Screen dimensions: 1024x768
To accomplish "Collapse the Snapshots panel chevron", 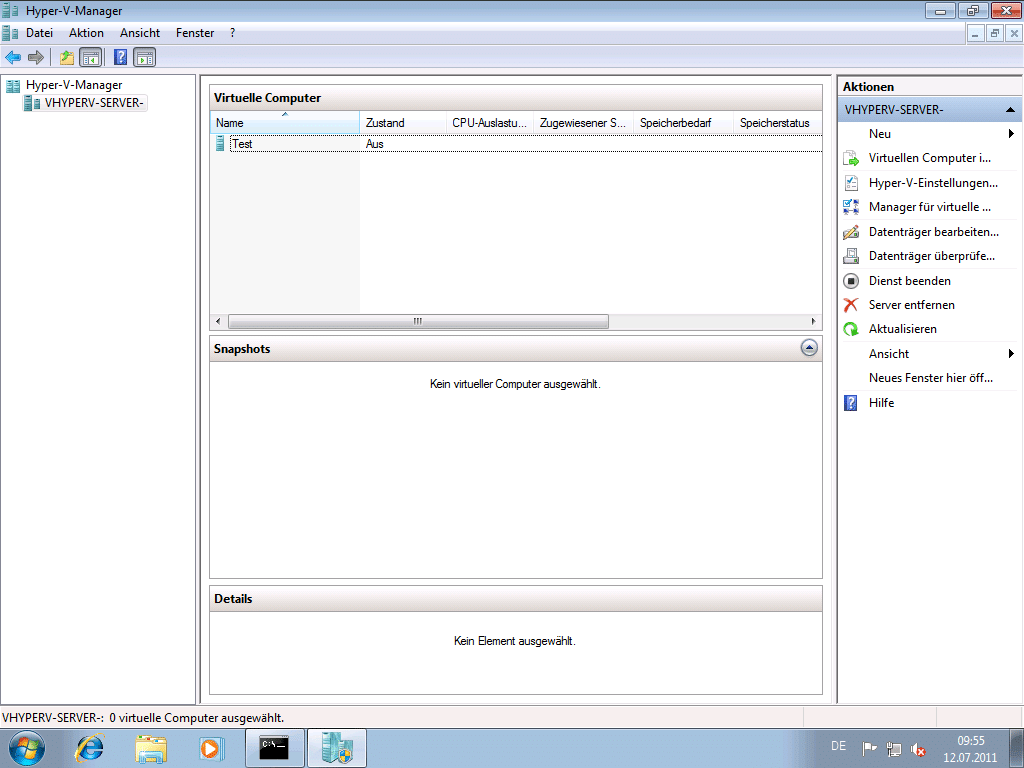I will pyautogui.click(x=809, y=348).
